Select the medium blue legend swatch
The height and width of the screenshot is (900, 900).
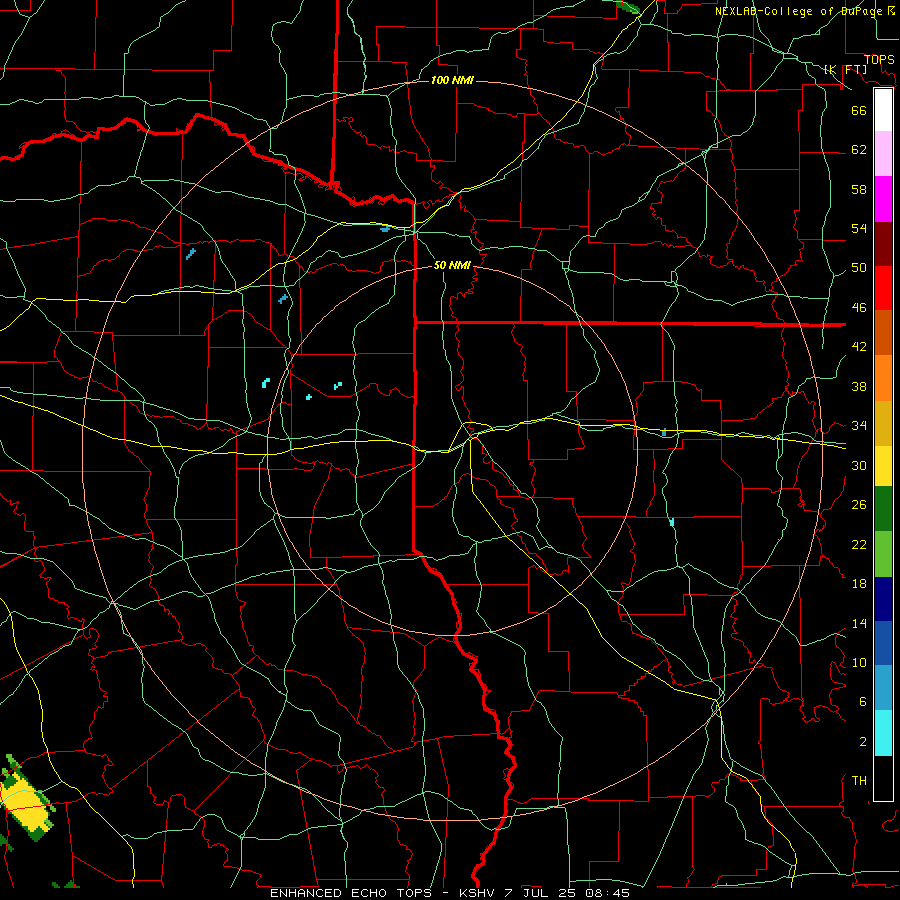(883, 643)
